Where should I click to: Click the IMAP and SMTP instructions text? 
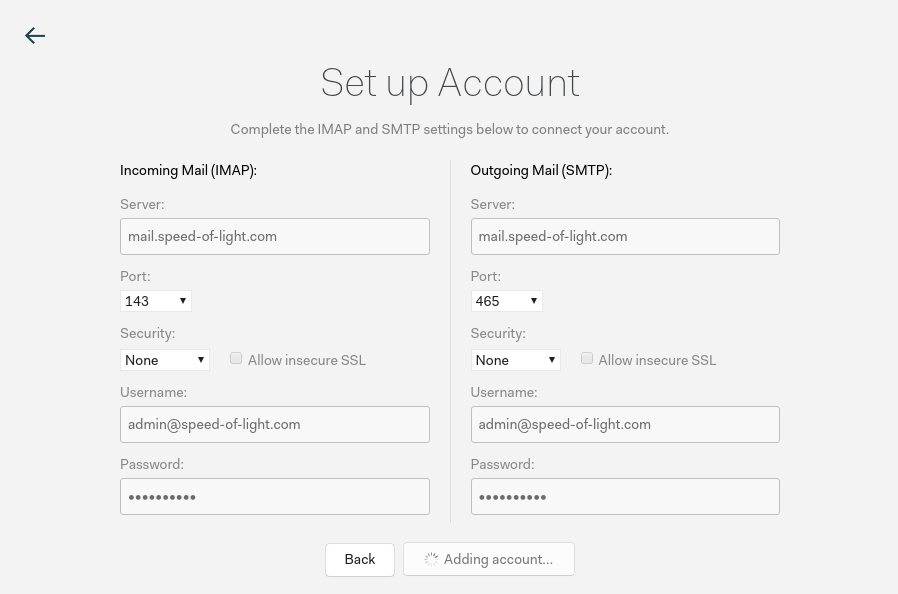450,130
